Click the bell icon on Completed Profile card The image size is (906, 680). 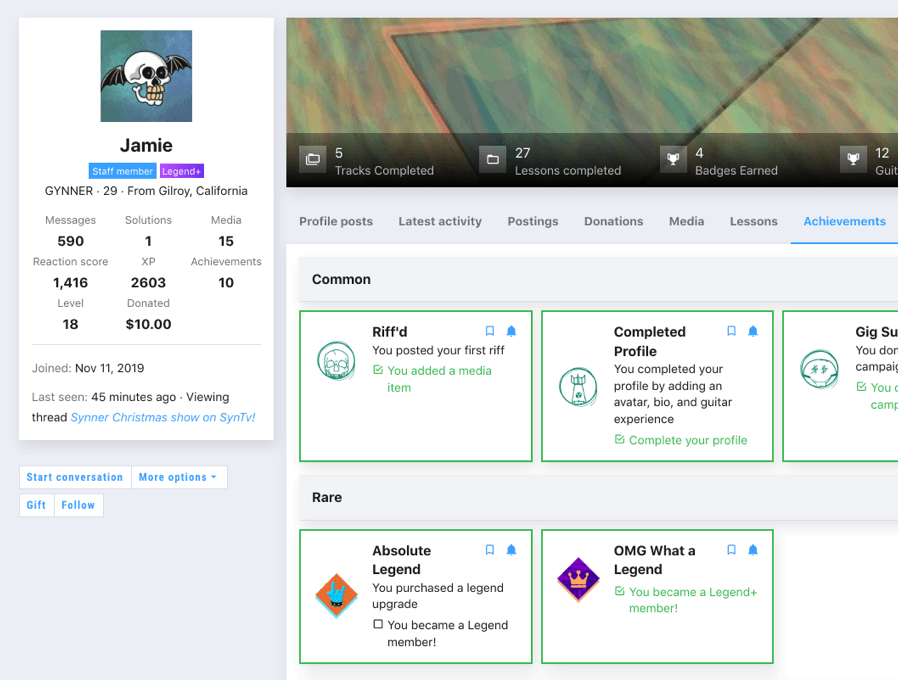pos(752,331)
